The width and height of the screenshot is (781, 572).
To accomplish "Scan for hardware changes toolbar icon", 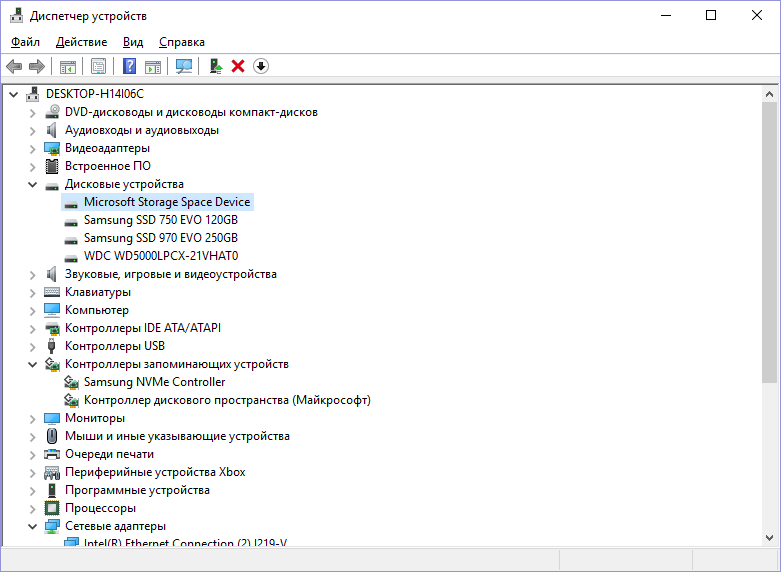I will pos(184,66).
